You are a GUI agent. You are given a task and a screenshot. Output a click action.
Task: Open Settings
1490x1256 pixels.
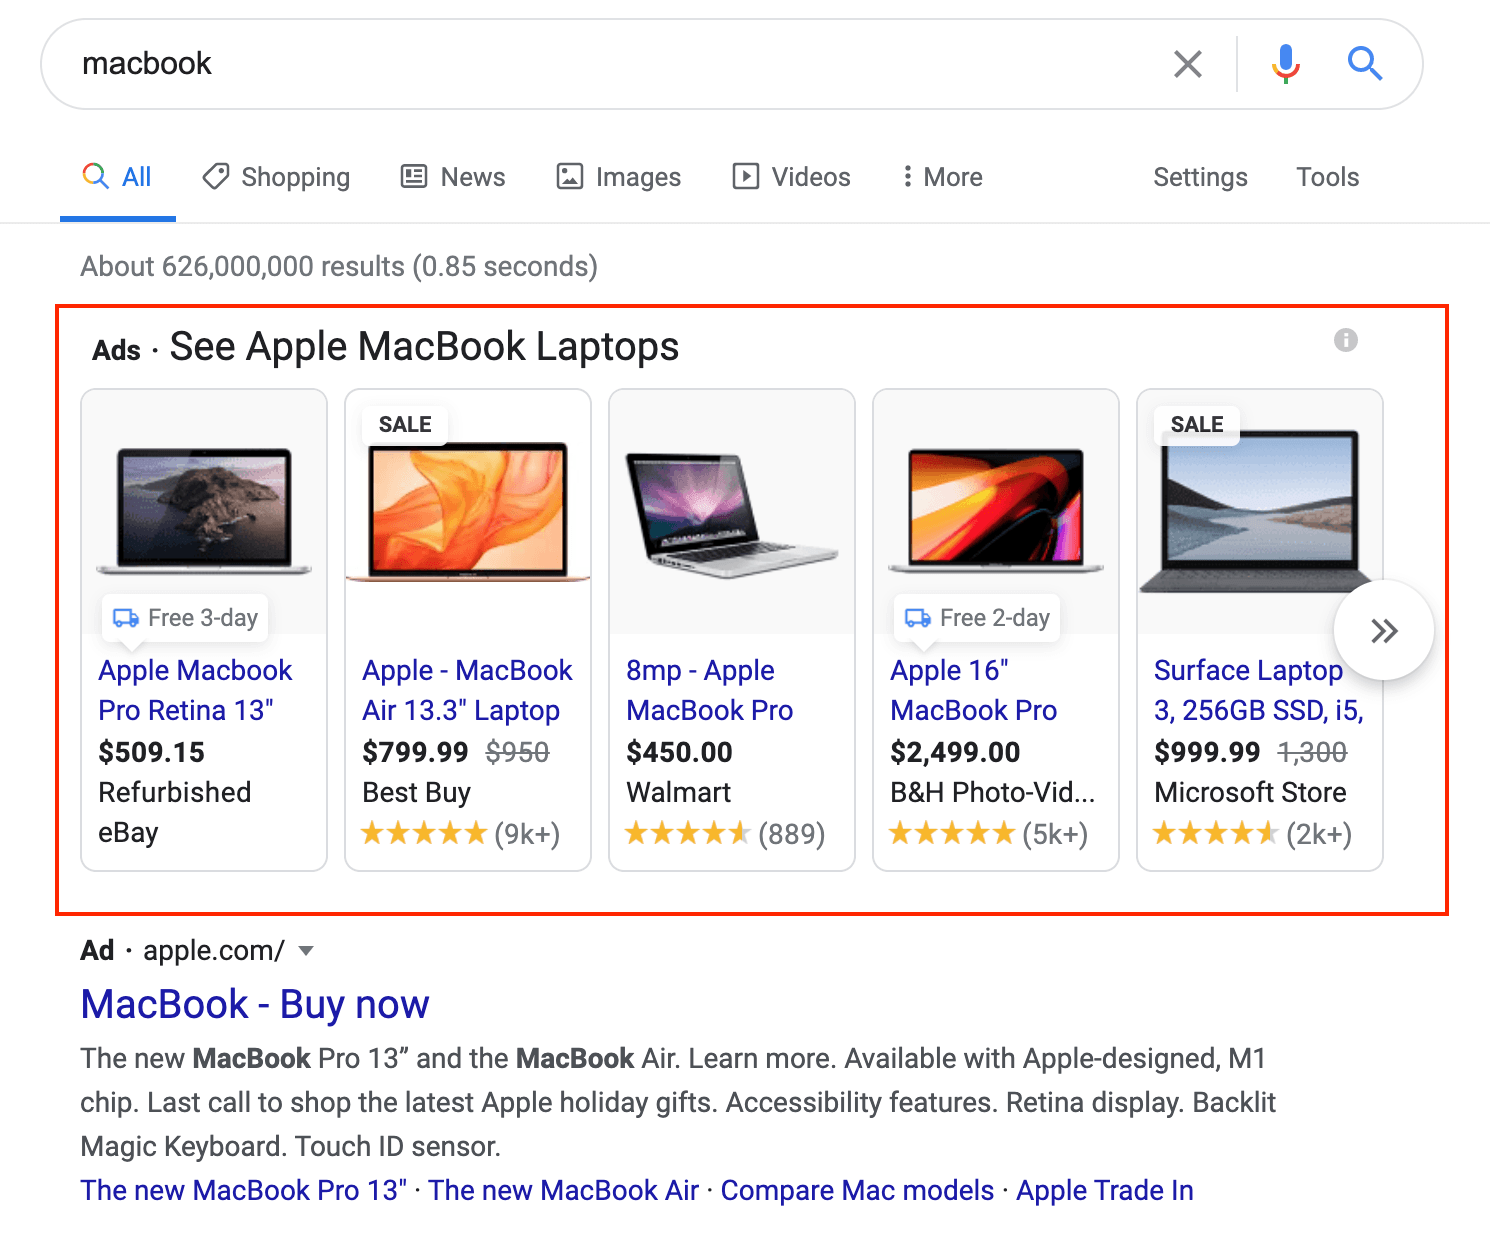pos(1200,177)
